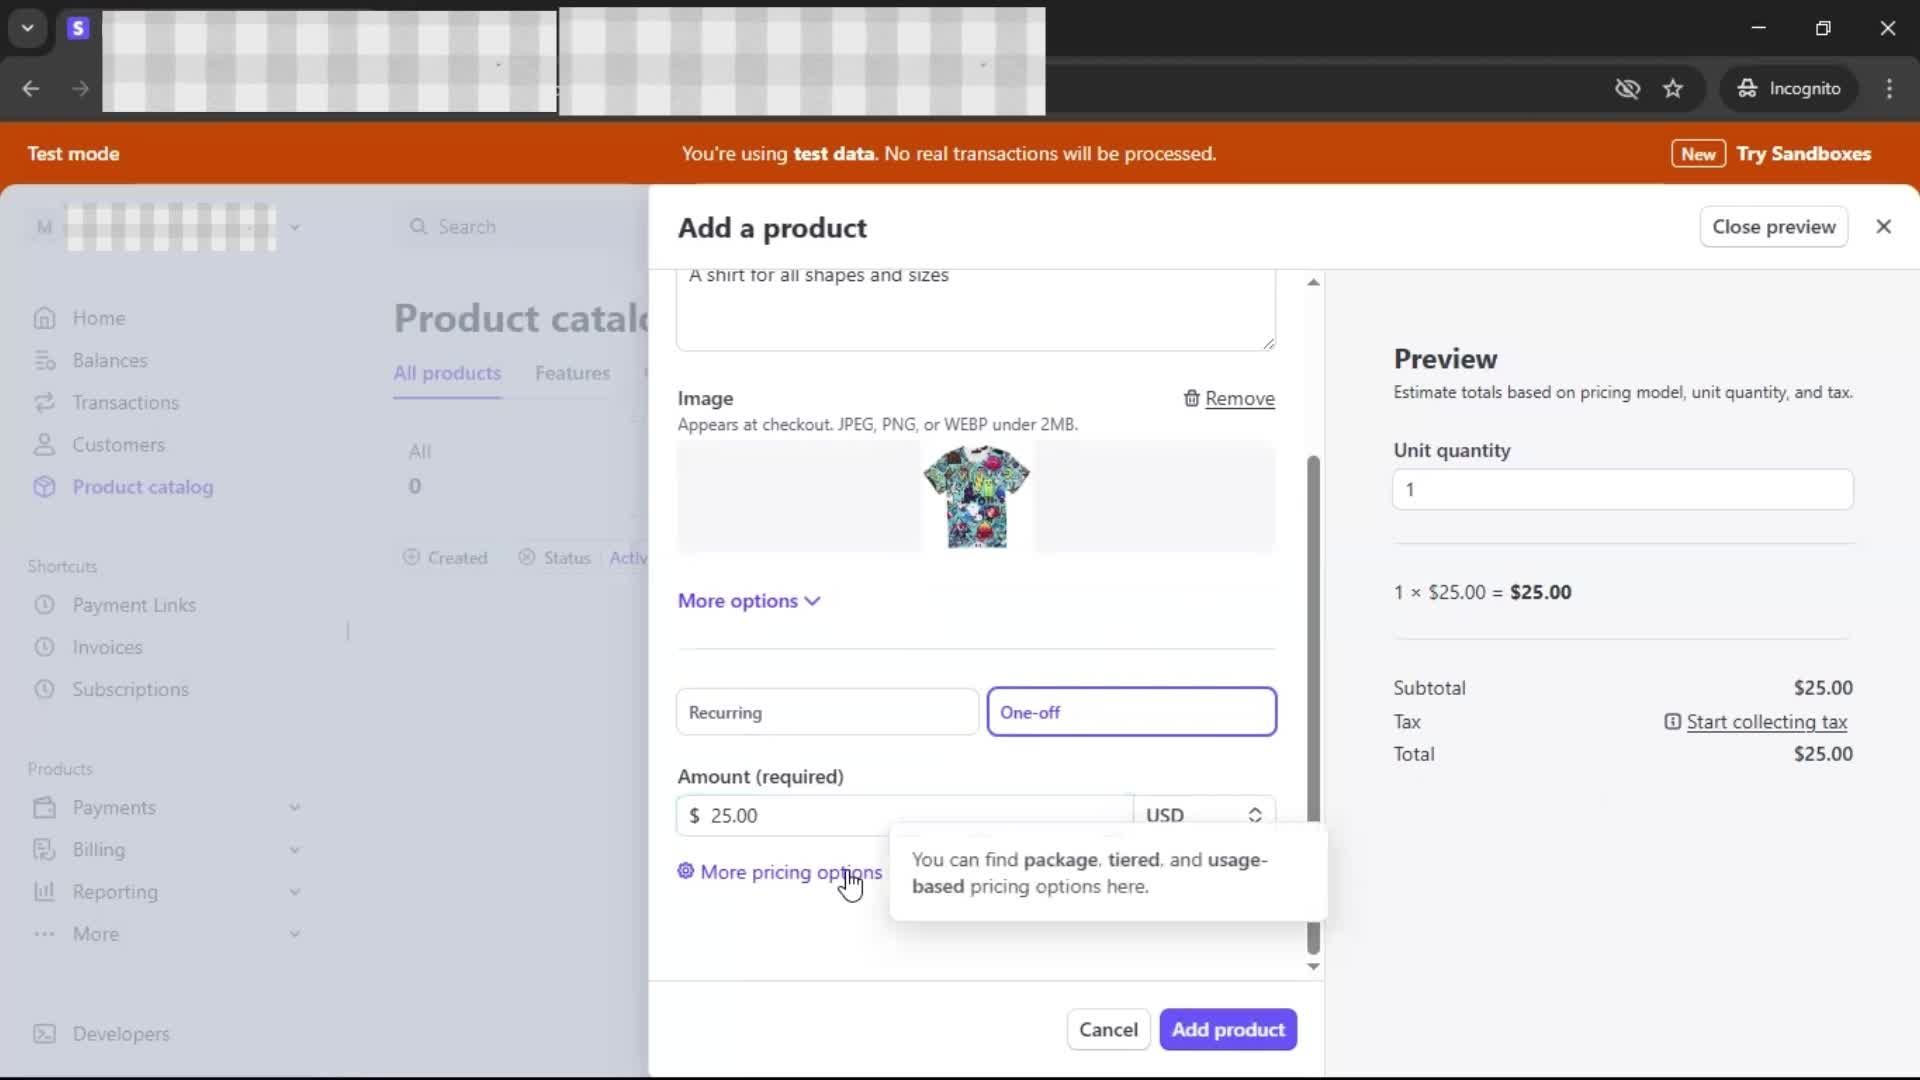The width and height of the screenshot is (1920, 1080).
Task: Open the All products tab
Action: click(447, 373)
